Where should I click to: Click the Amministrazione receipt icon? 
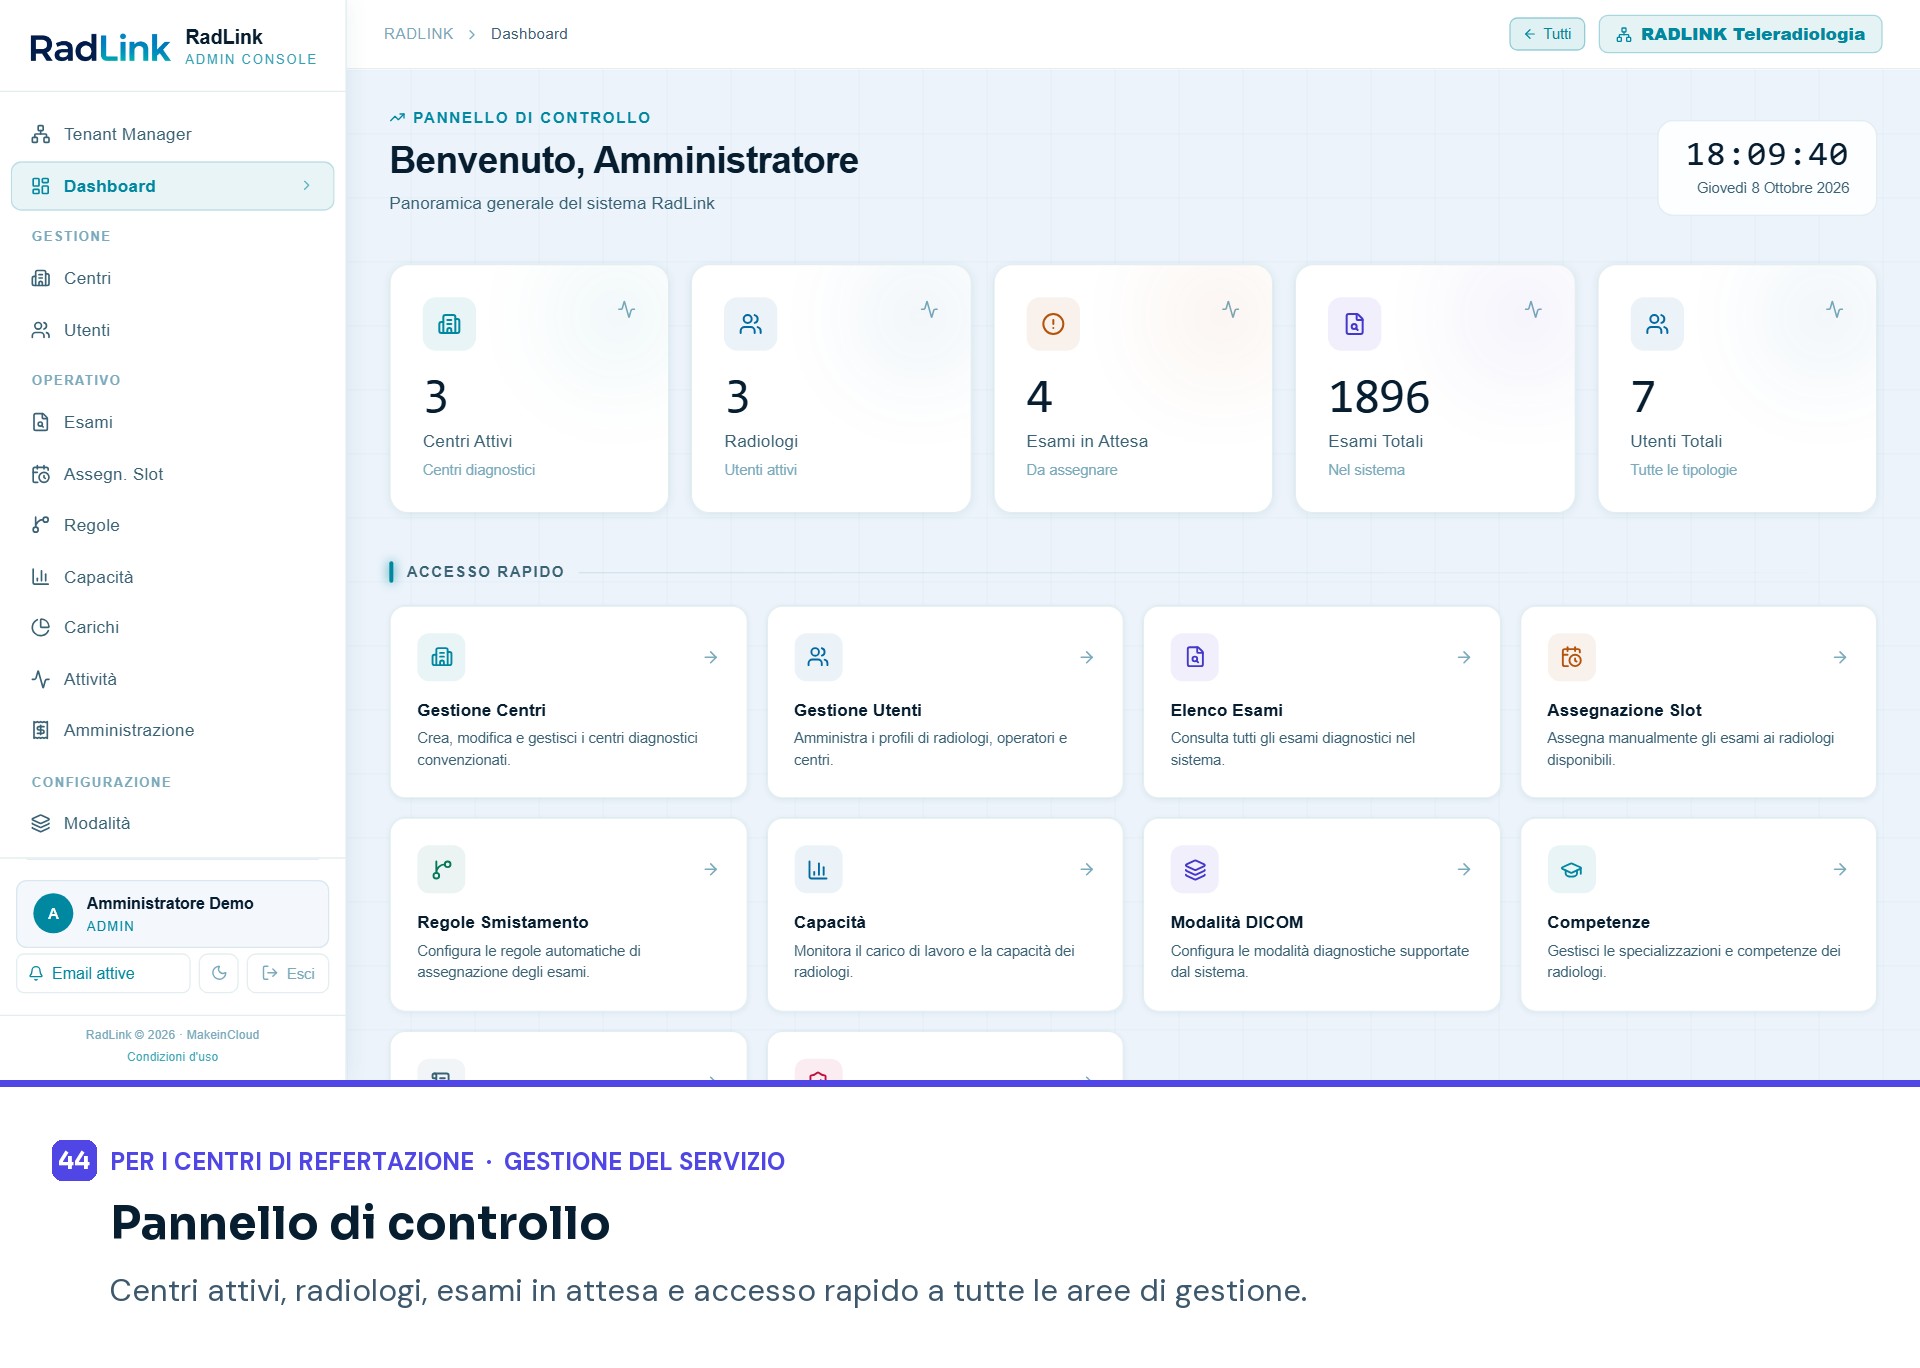(41, 730)
